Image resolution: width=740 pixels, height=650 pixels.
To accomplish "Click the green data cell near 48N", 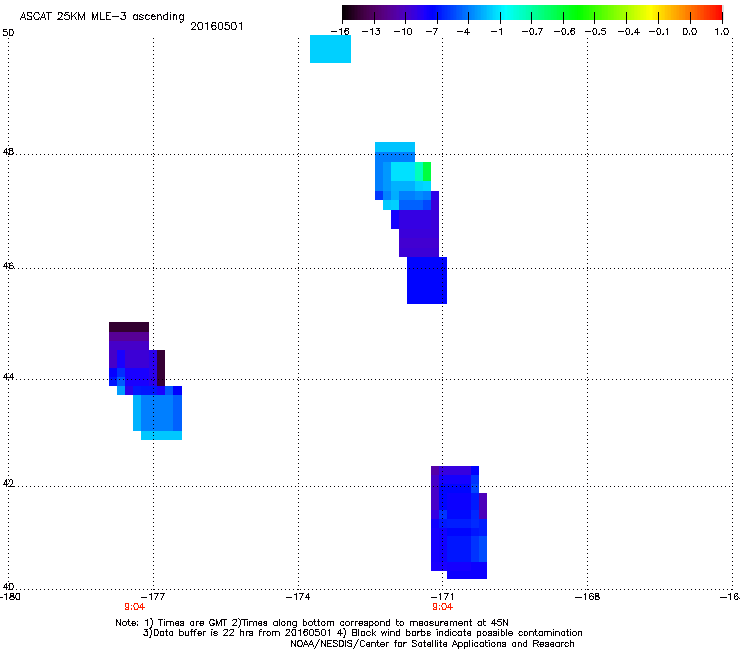I will tap(427, 171).
